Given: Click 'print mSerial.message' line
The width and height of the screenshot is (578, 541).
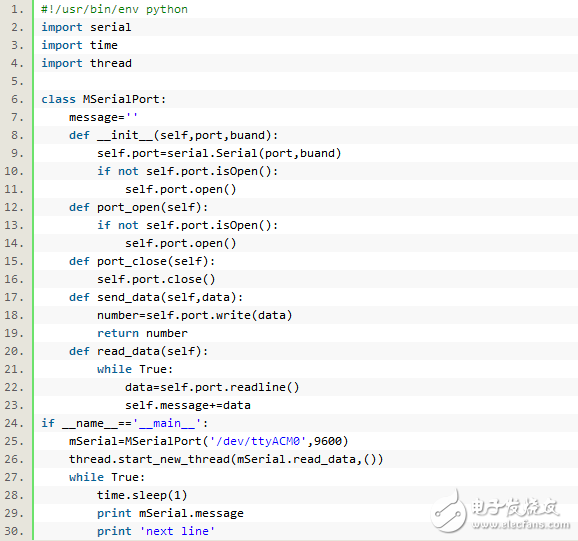Looking at the screenshot, I should [x=170, y=514].
